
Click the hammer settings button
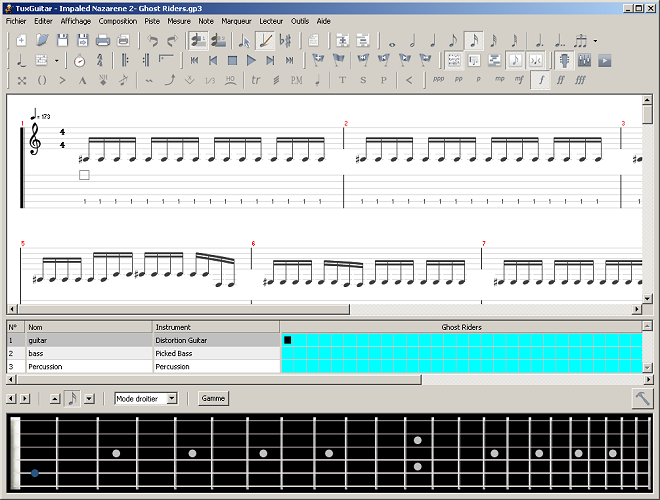[642, 398]
